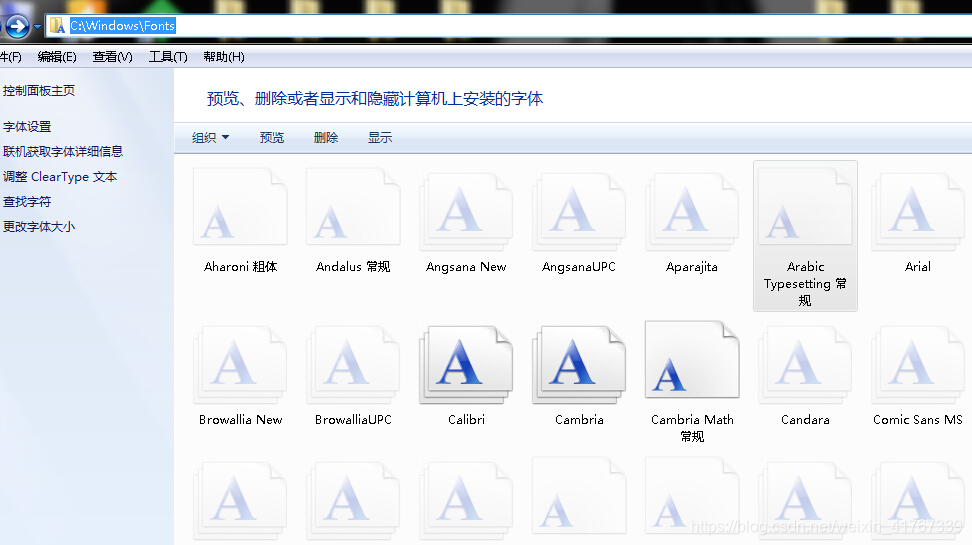Image resolution: width=972 pixels, height=545 pixels.
Task: Open the recent pages dropdown arrow
Action: point(37,26)
